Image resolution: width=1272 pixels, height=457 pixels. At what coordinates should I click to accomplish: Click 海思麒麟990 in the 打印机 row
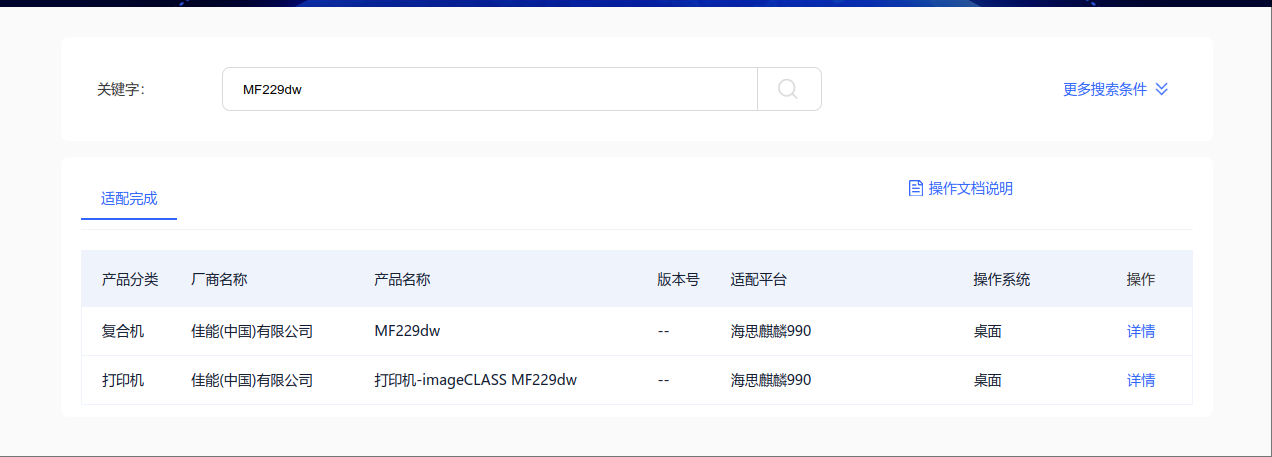pos(771,380)
